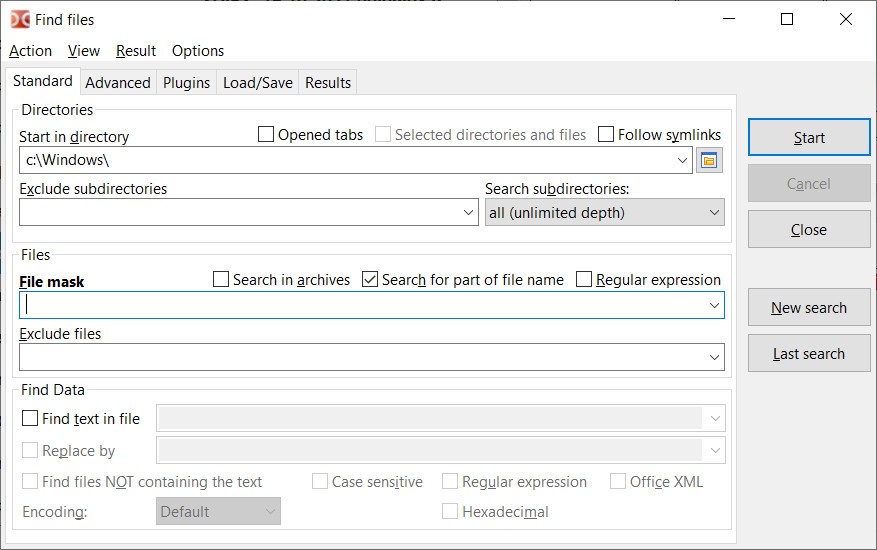Click the Start search button
The height and width of the screenshot is (550, 877).
click(x=809, y=137)
